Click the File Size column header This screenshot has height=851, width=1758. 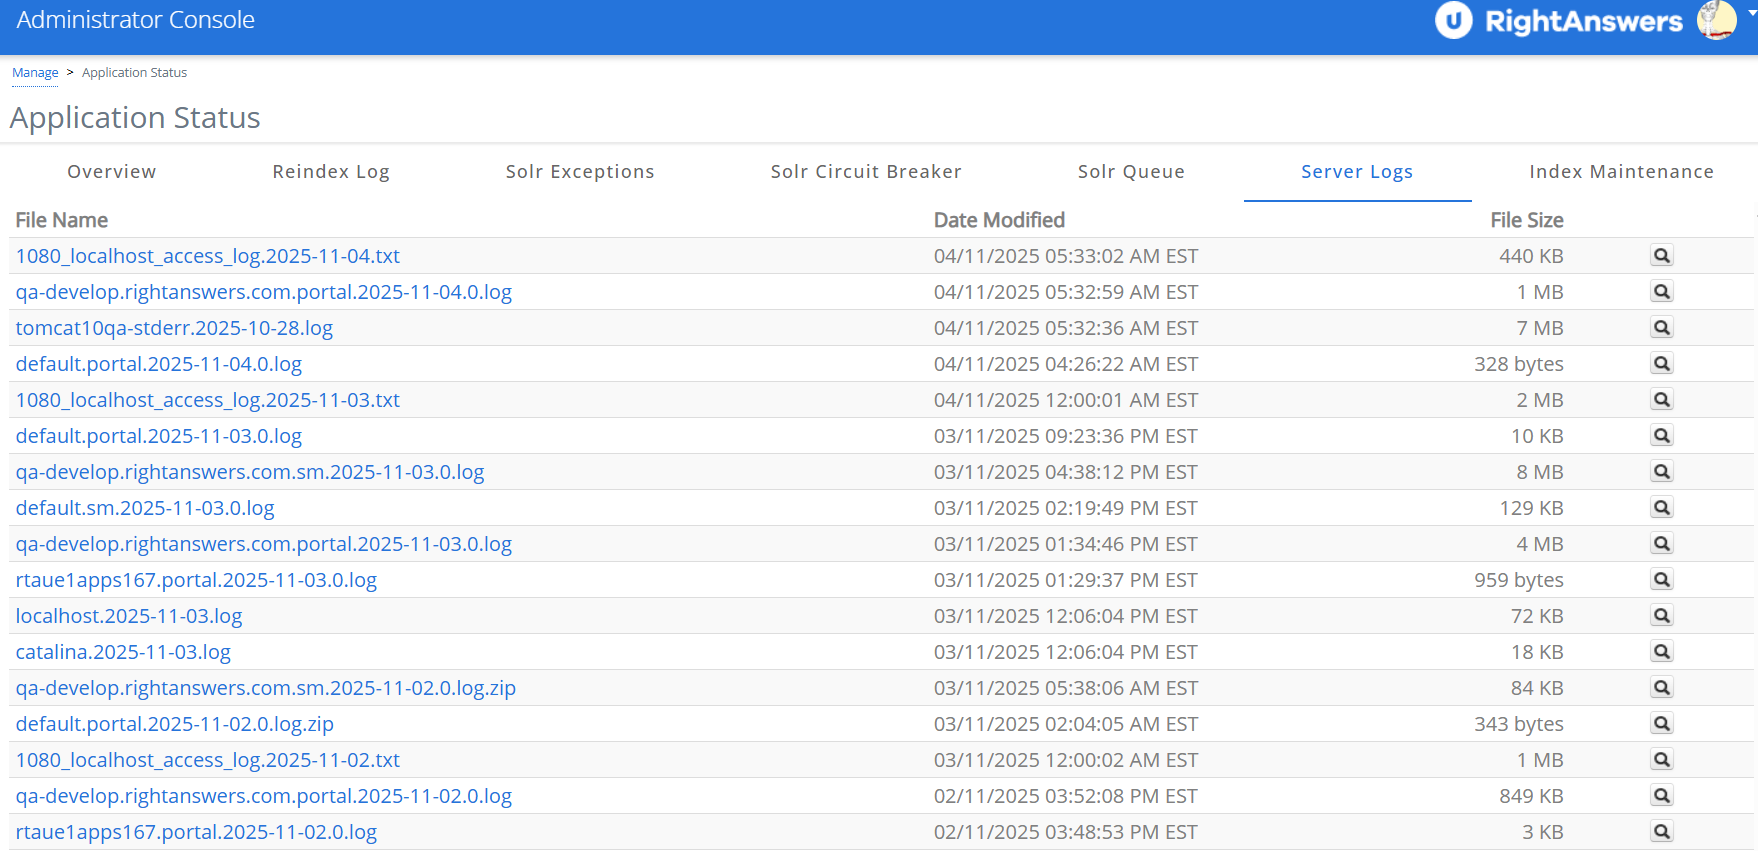pyautogui.click(x=1526, y=220)
